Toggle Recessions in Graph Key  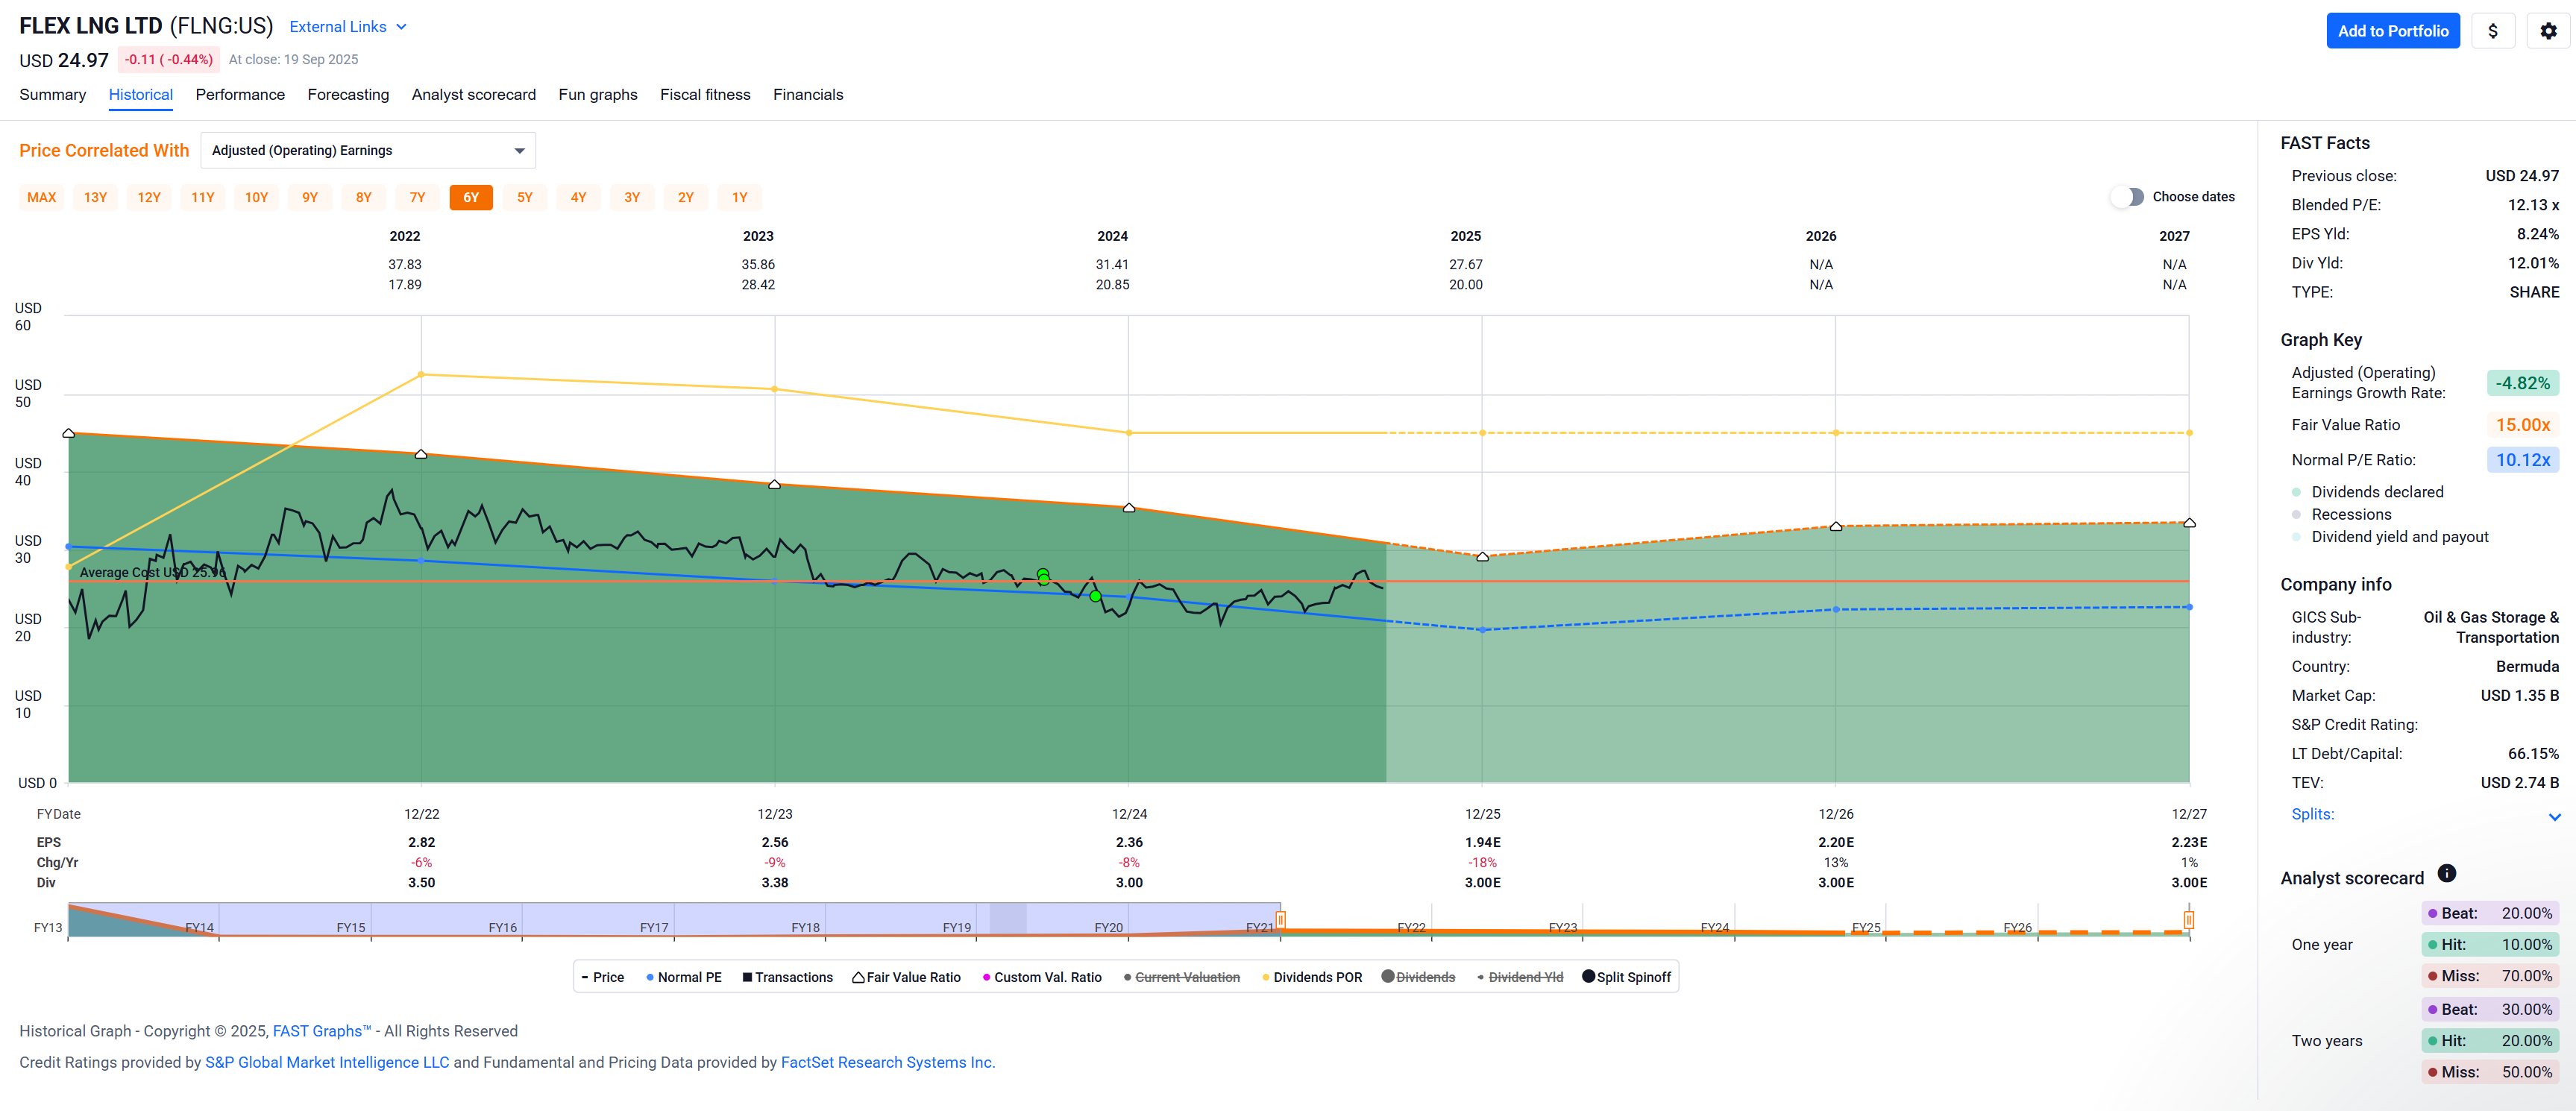[2350, 514]
